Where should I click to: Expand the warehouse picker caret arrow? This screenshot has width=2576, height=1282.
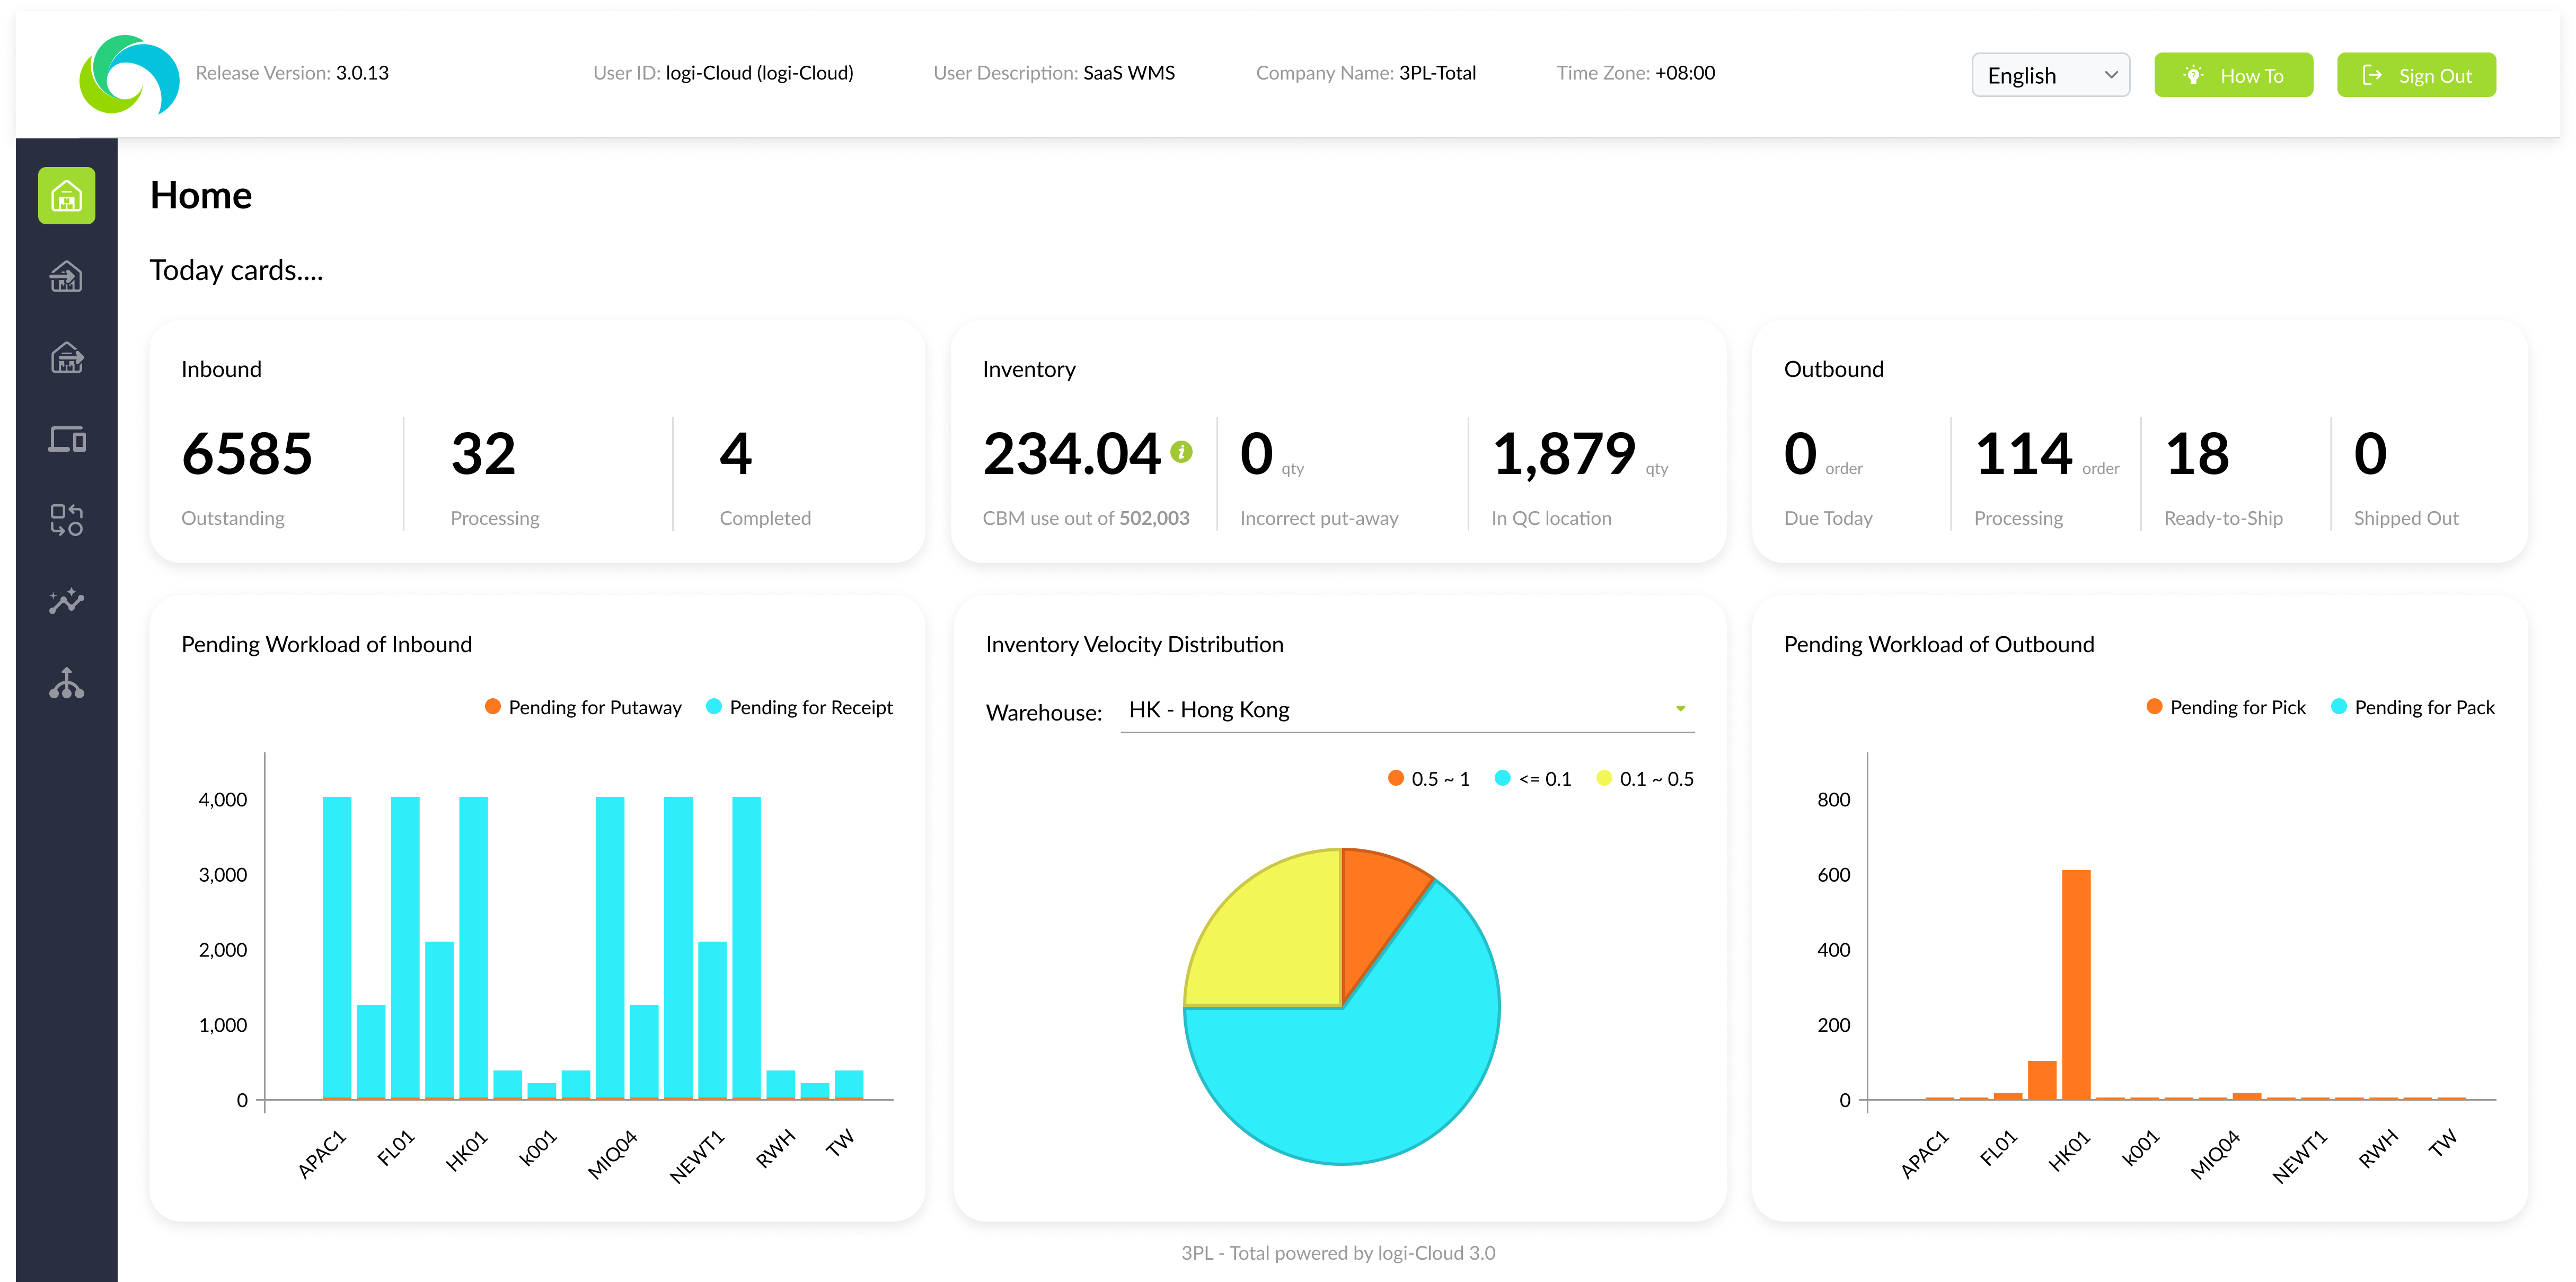[1681, 708]
